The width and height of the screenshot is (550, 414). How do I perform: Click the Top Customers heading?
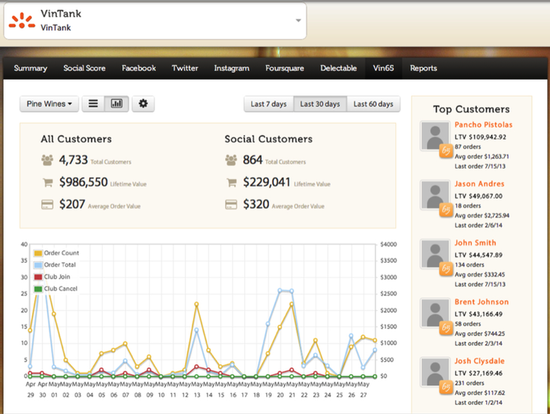pos(471,109)
